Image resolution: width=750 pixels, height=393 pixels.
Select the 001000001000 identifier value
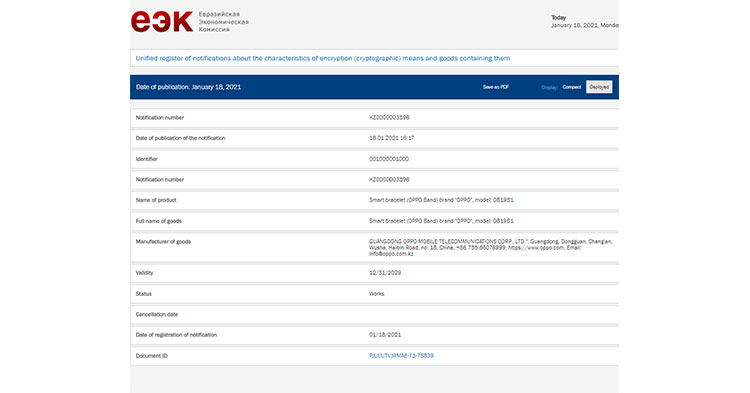click(389, 159)
